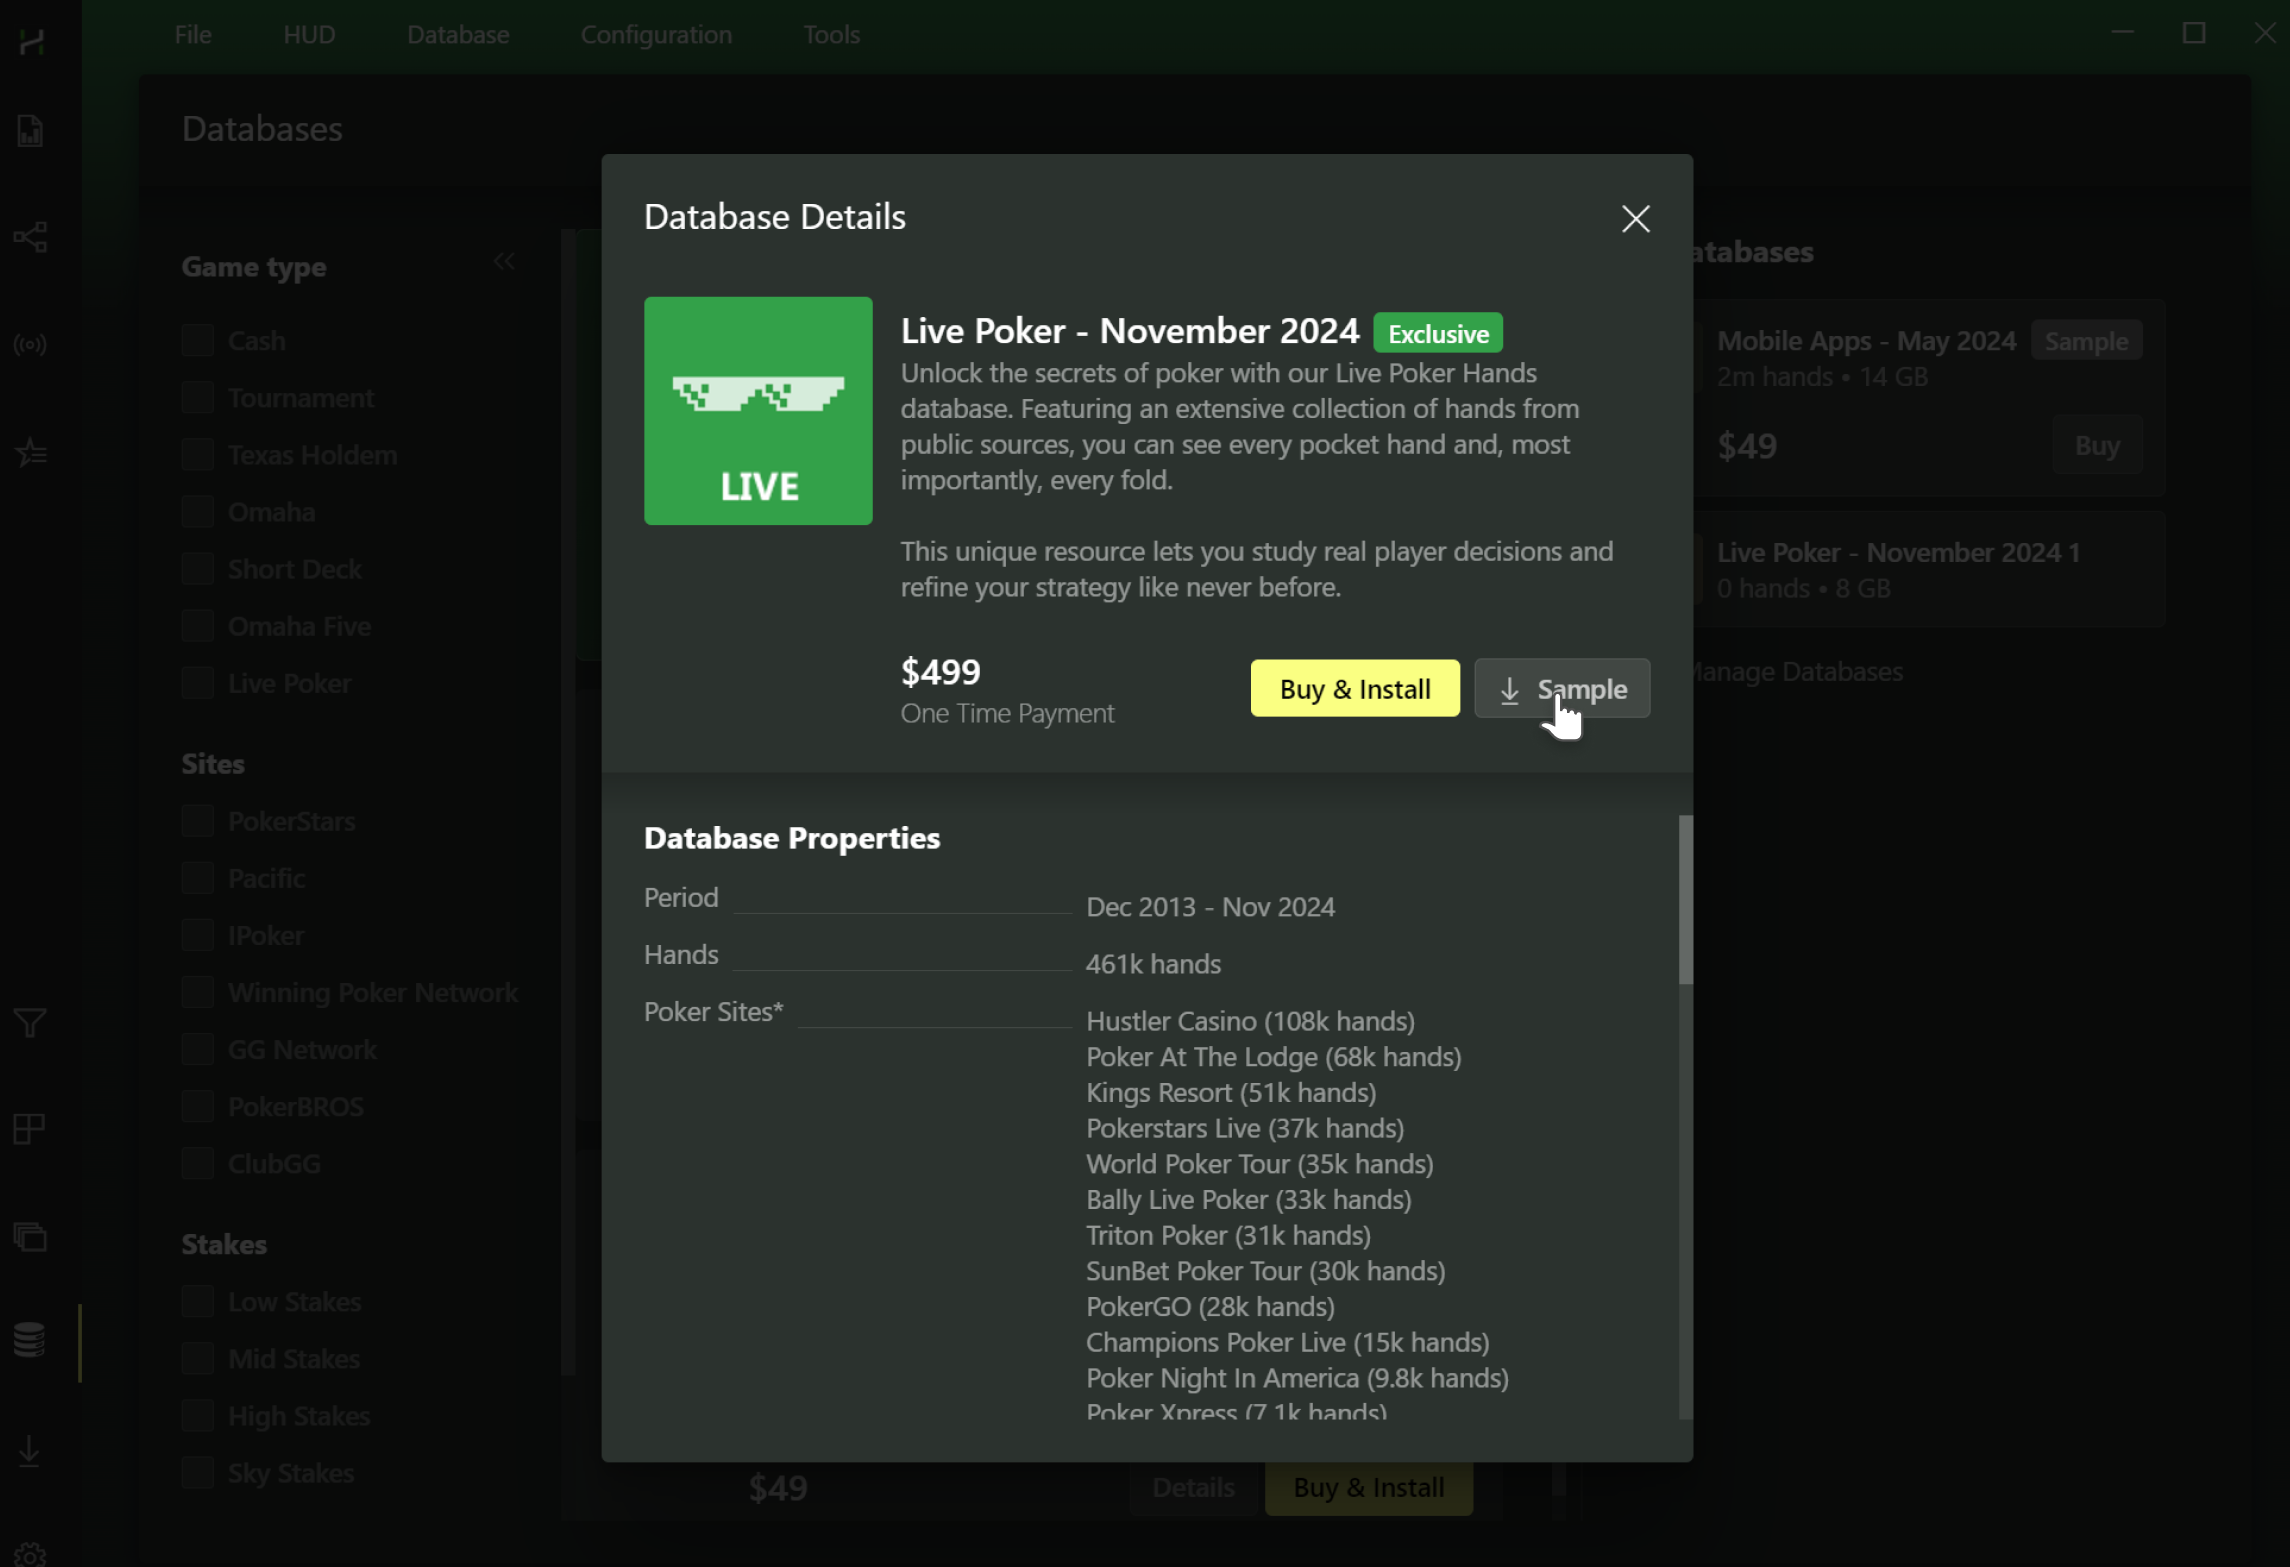Click the Sample database button
Screen dimensions: 2290x1567
(x=1561, y=687)
